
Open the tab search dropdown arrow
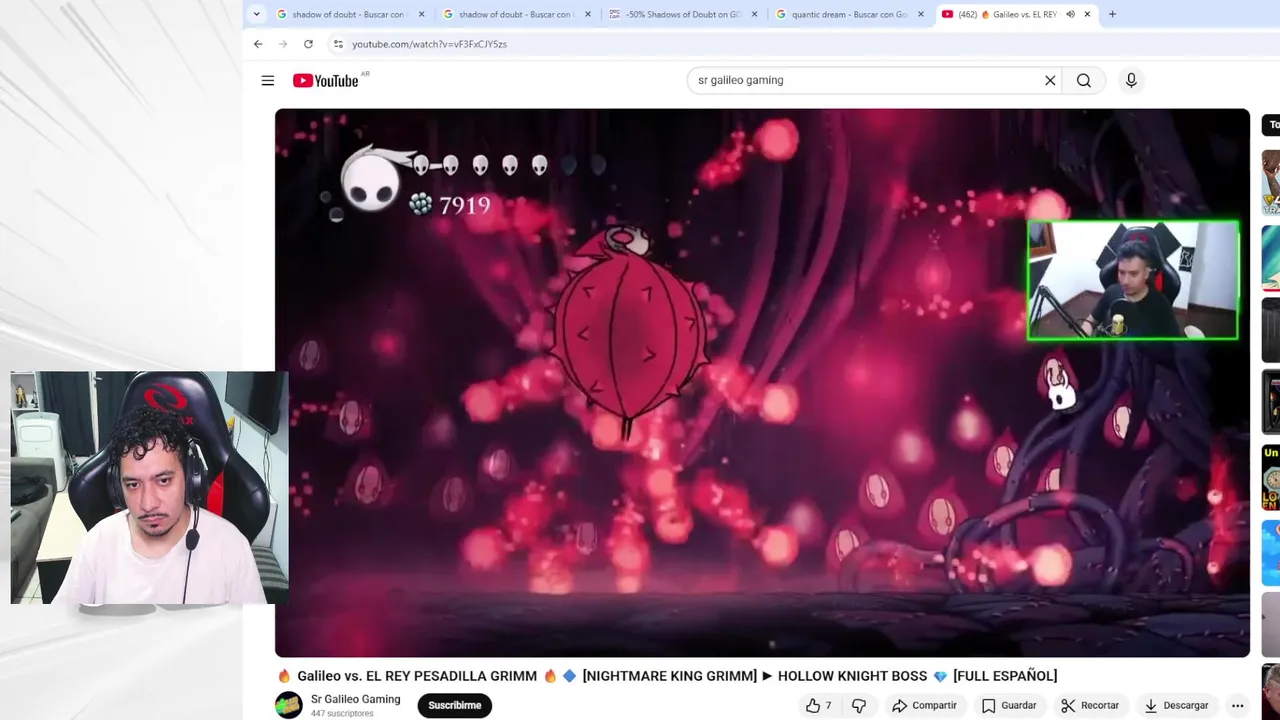pos(257,14)
